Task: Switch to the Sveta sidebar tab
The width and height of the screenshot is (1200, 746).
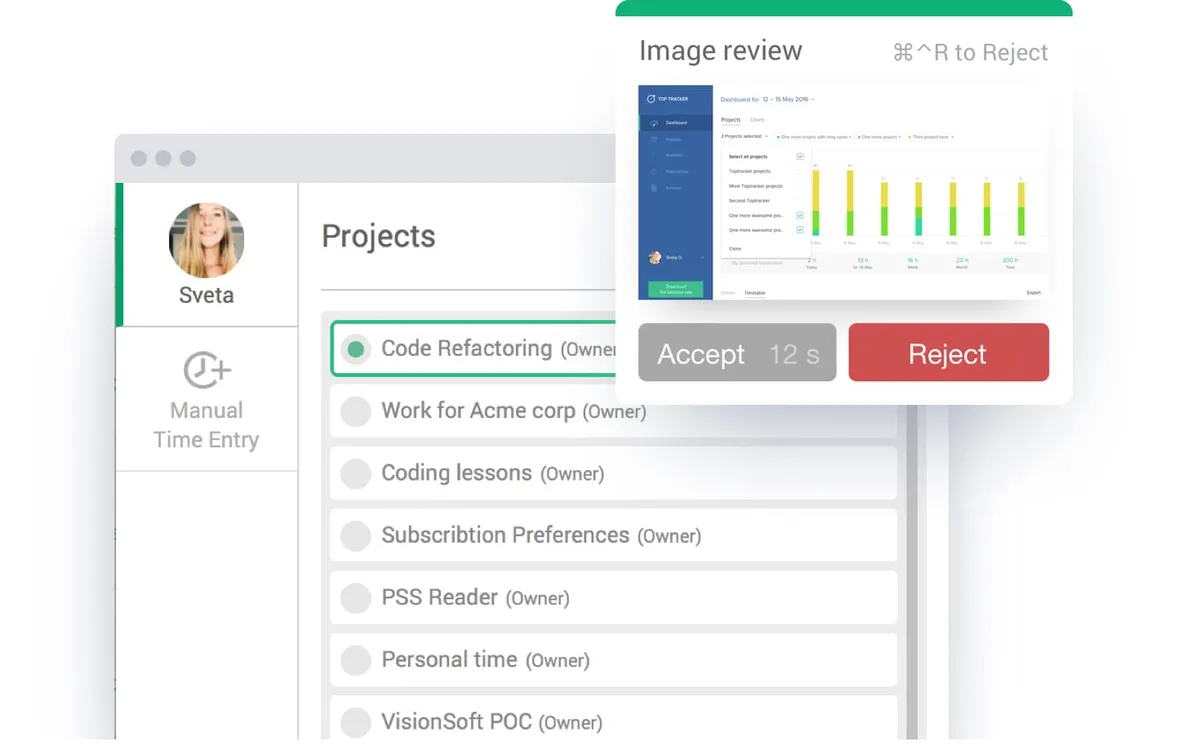Action: pyautogui.click(x=207, y=255)
